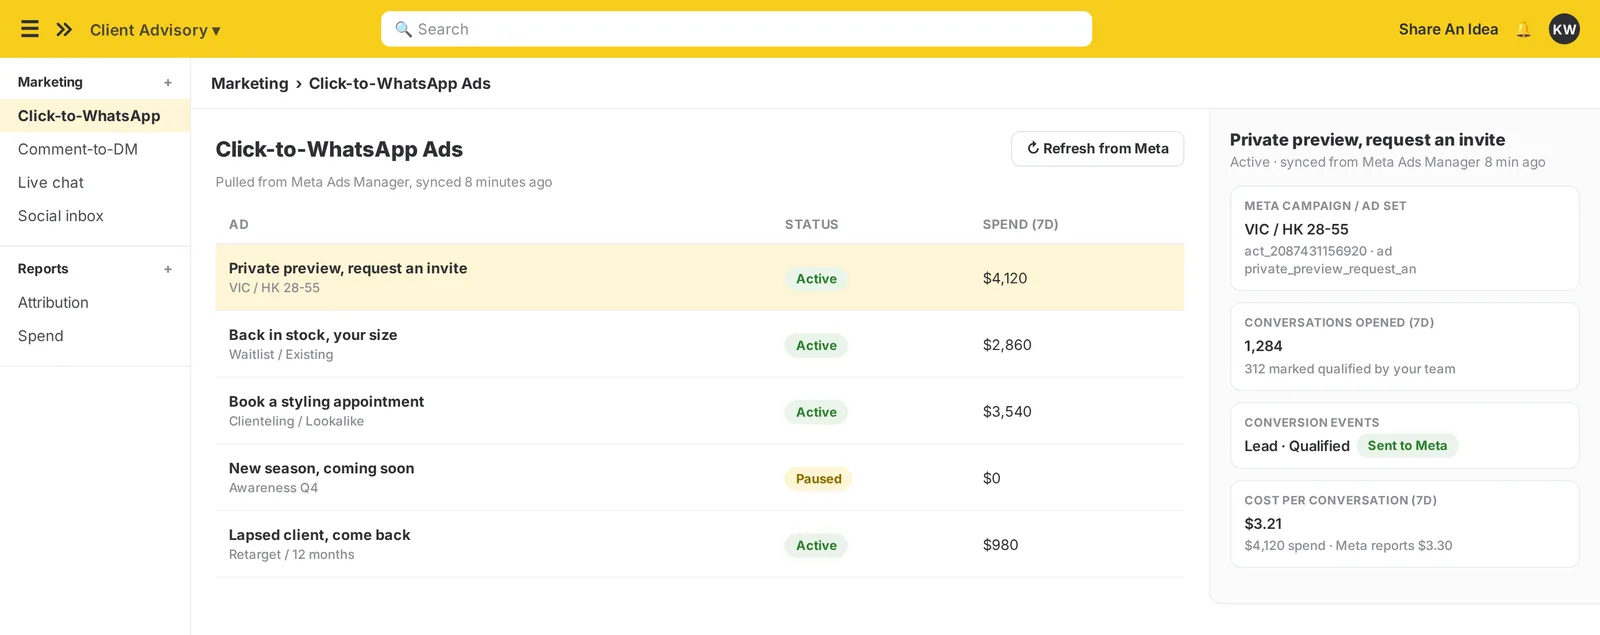Click the double-chevron expand sidebar icon
This screenshot has width=1600, height=635.
click(x=64, y=29)
